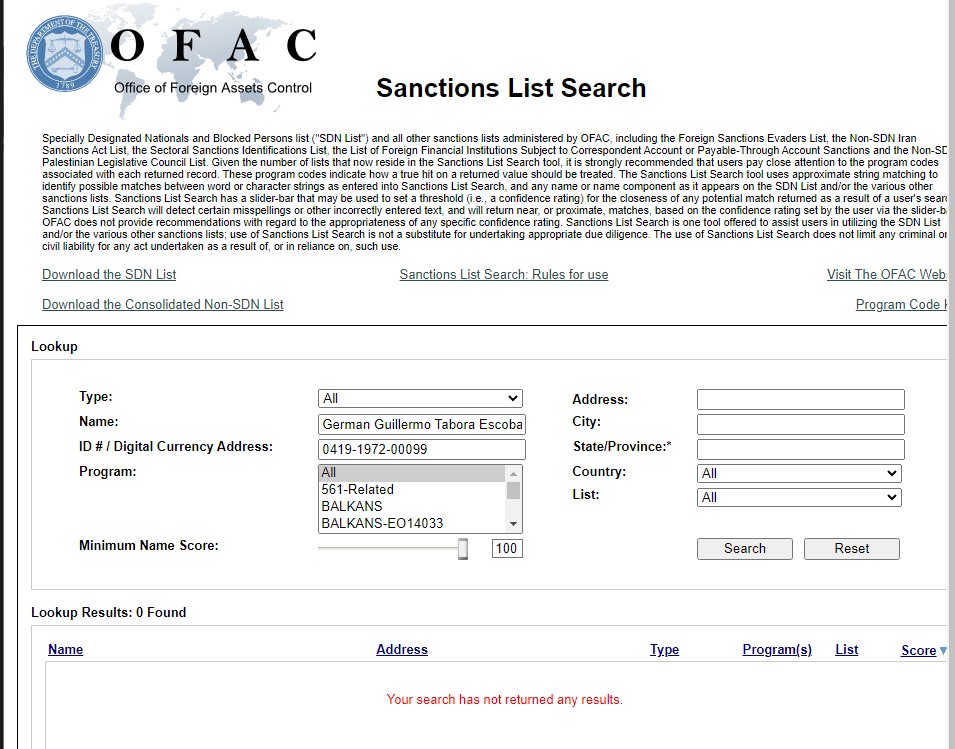Focus the Address text field
Screen dimensions: 955x749
pyautogui.click(x=800, y=399)
